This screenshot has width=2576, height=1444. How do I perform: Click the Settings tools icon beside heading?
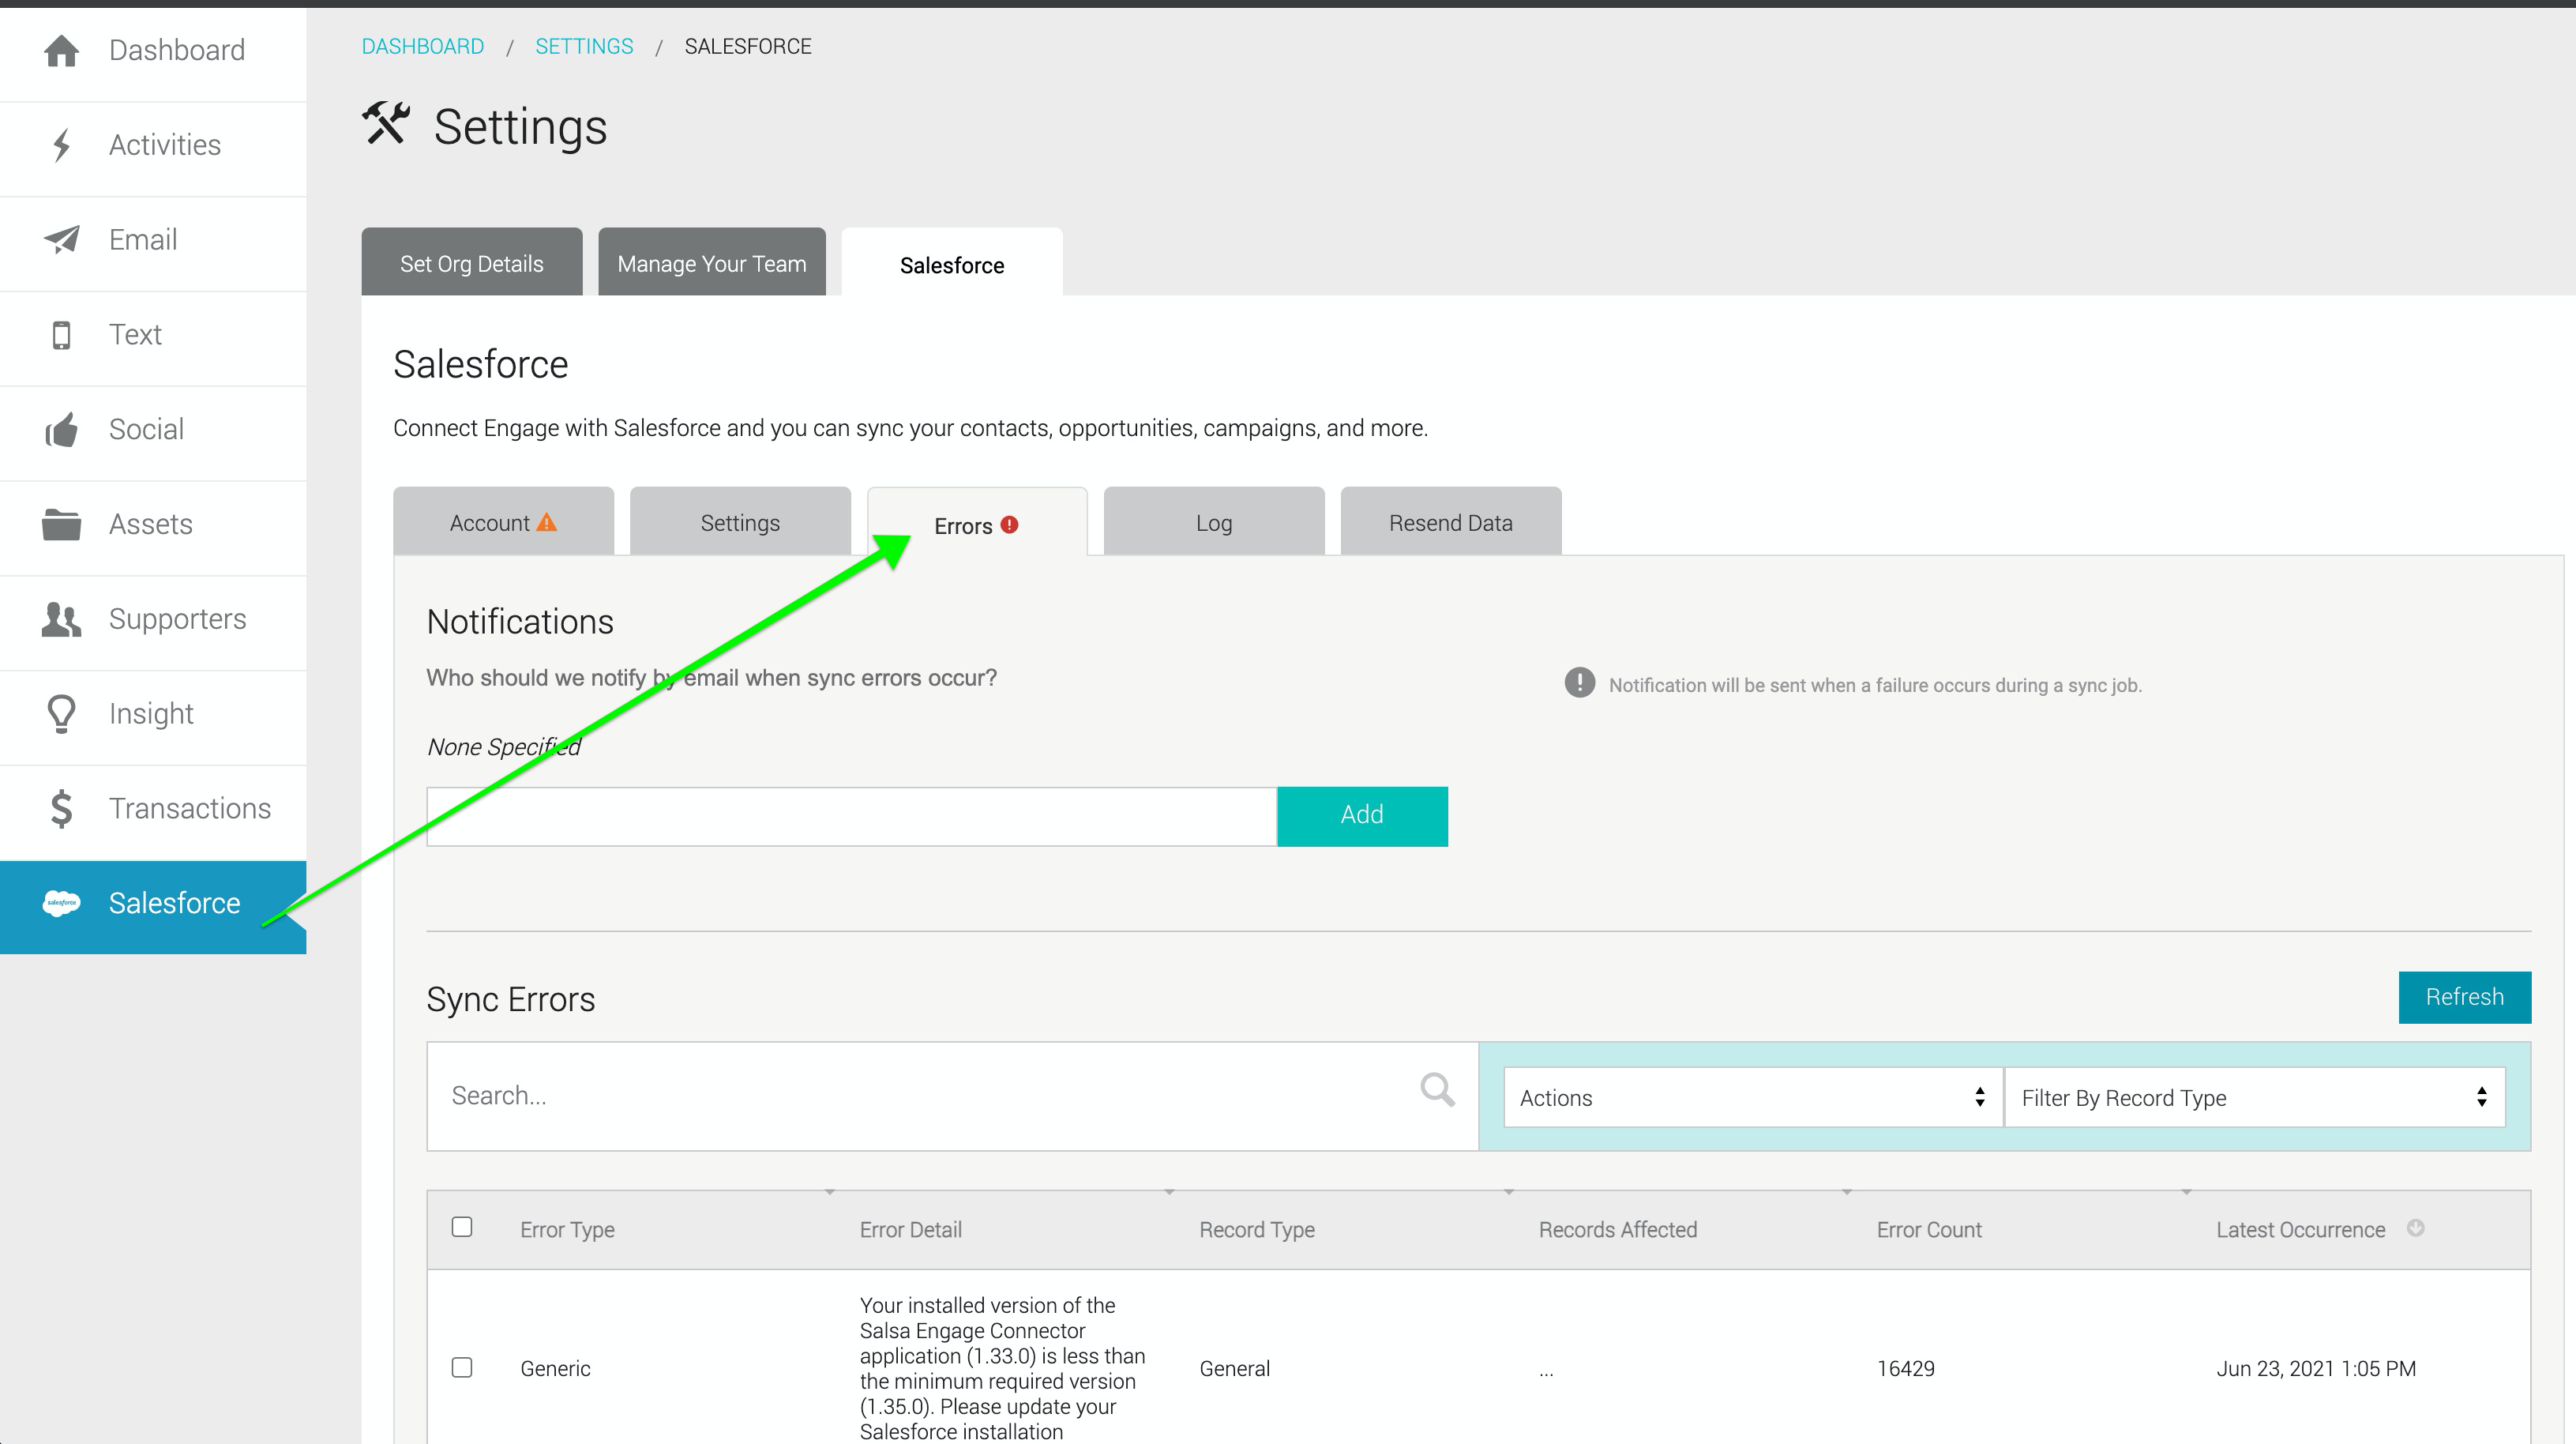tap(386, 124)
